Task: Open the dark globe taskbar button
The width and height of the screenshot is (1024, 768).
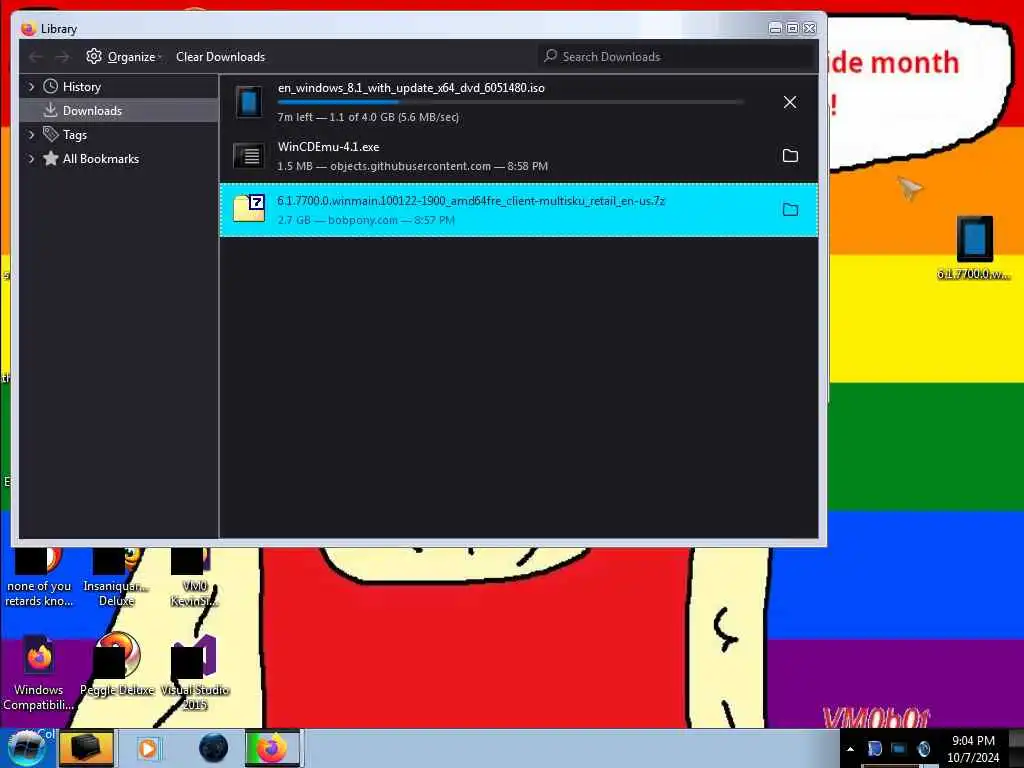Action: 213,748
